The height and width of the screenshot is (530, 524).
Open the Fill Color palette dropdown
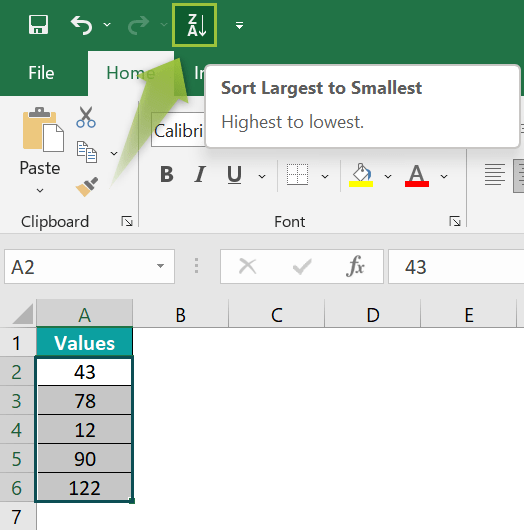coord(388,176)
